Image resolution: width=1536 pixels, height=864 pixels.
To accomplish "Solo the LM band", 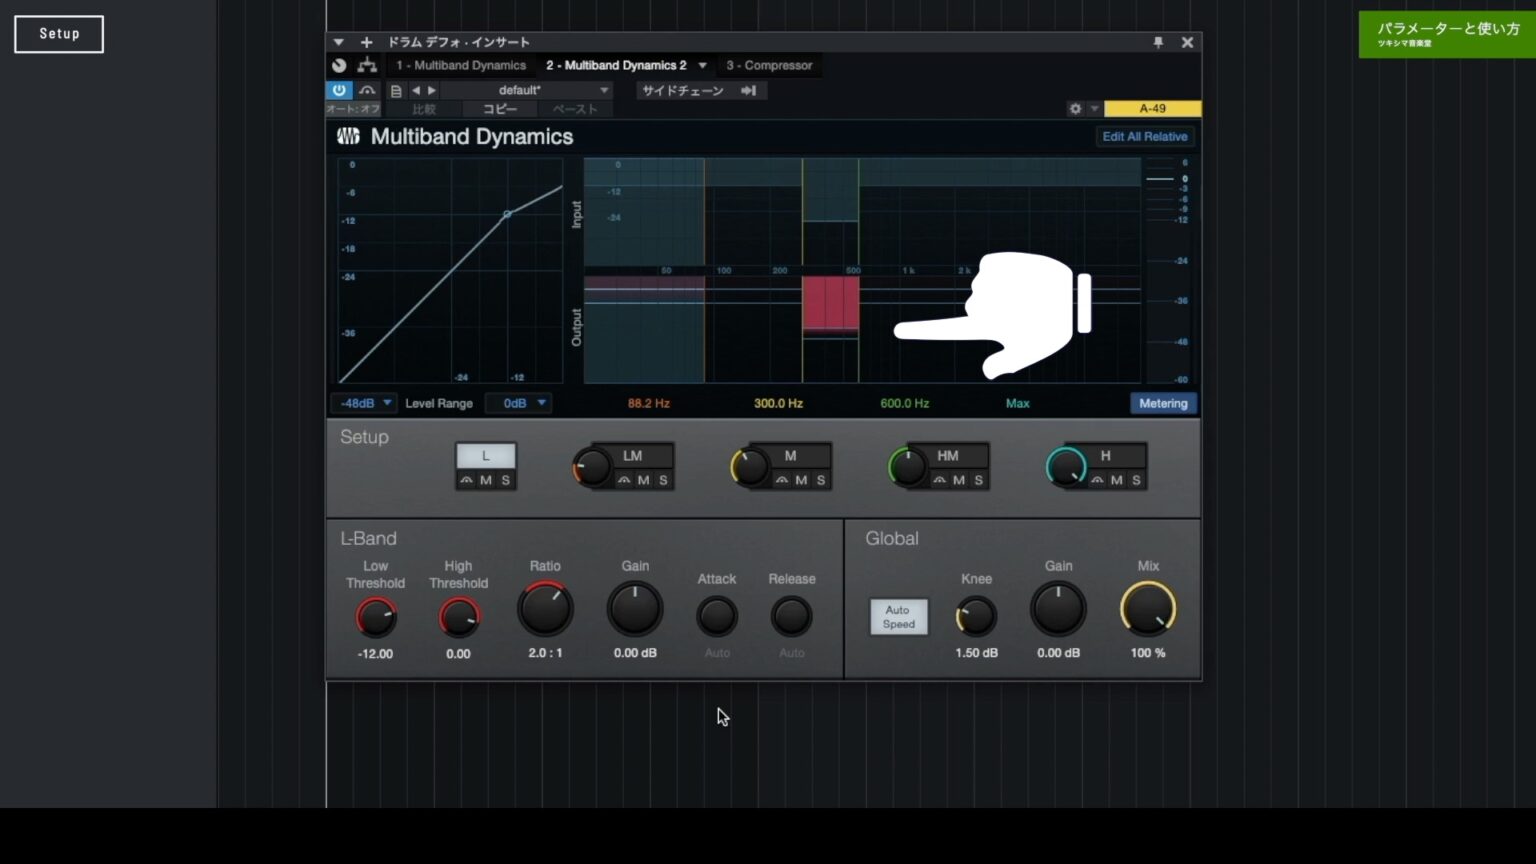I will 661,480.
